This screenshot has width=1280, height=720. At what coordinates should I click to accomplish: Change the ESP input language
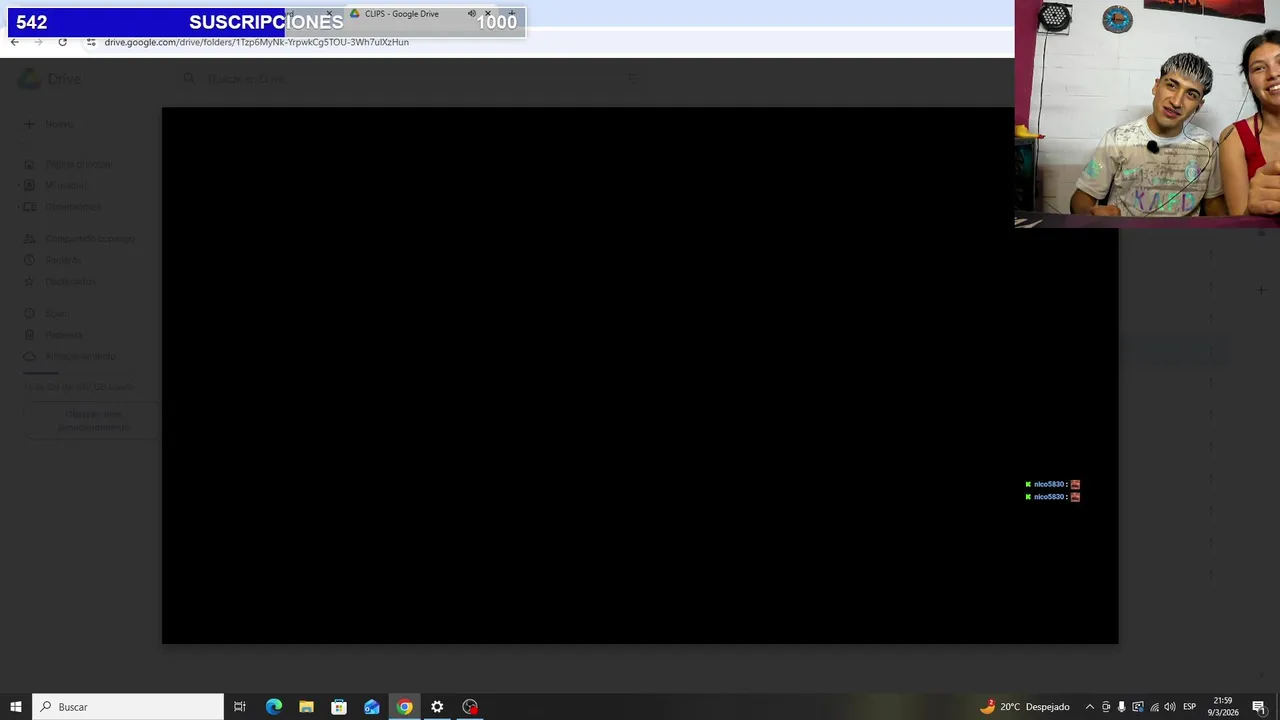[1190, 707]
